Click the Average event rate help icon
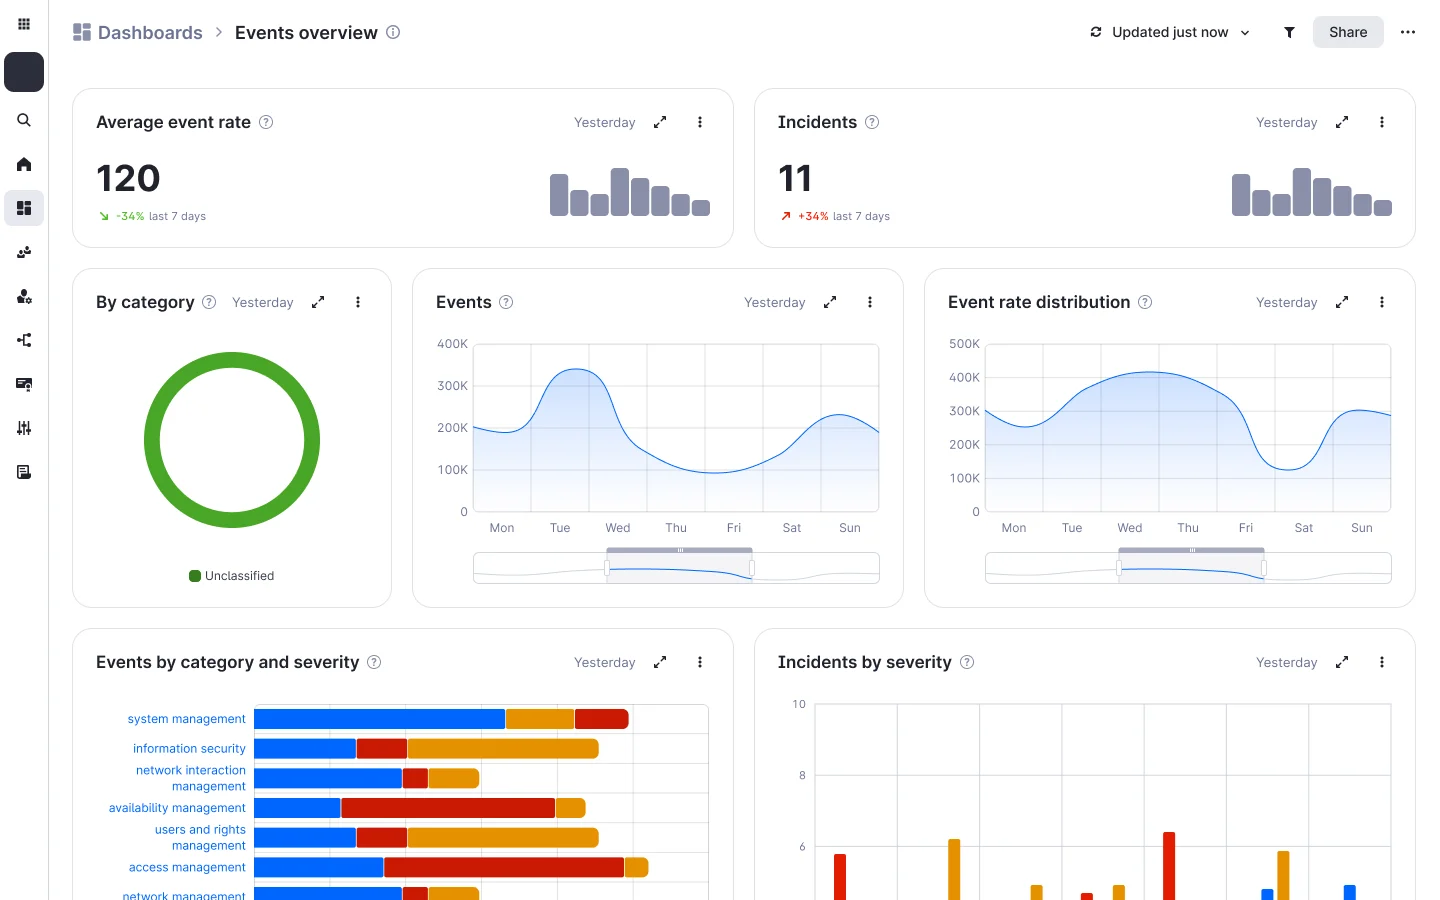 pos(266,122)
